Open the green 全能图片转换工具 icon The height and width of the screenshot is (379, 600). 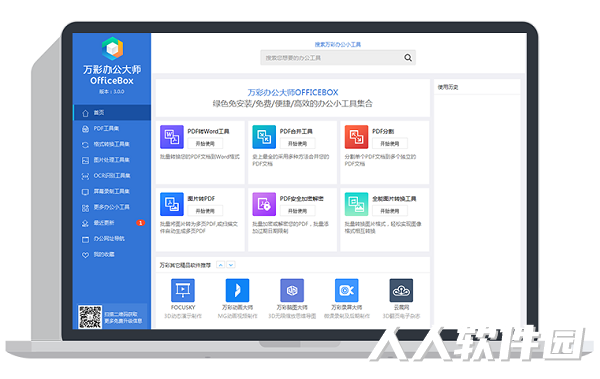[356, 204]
